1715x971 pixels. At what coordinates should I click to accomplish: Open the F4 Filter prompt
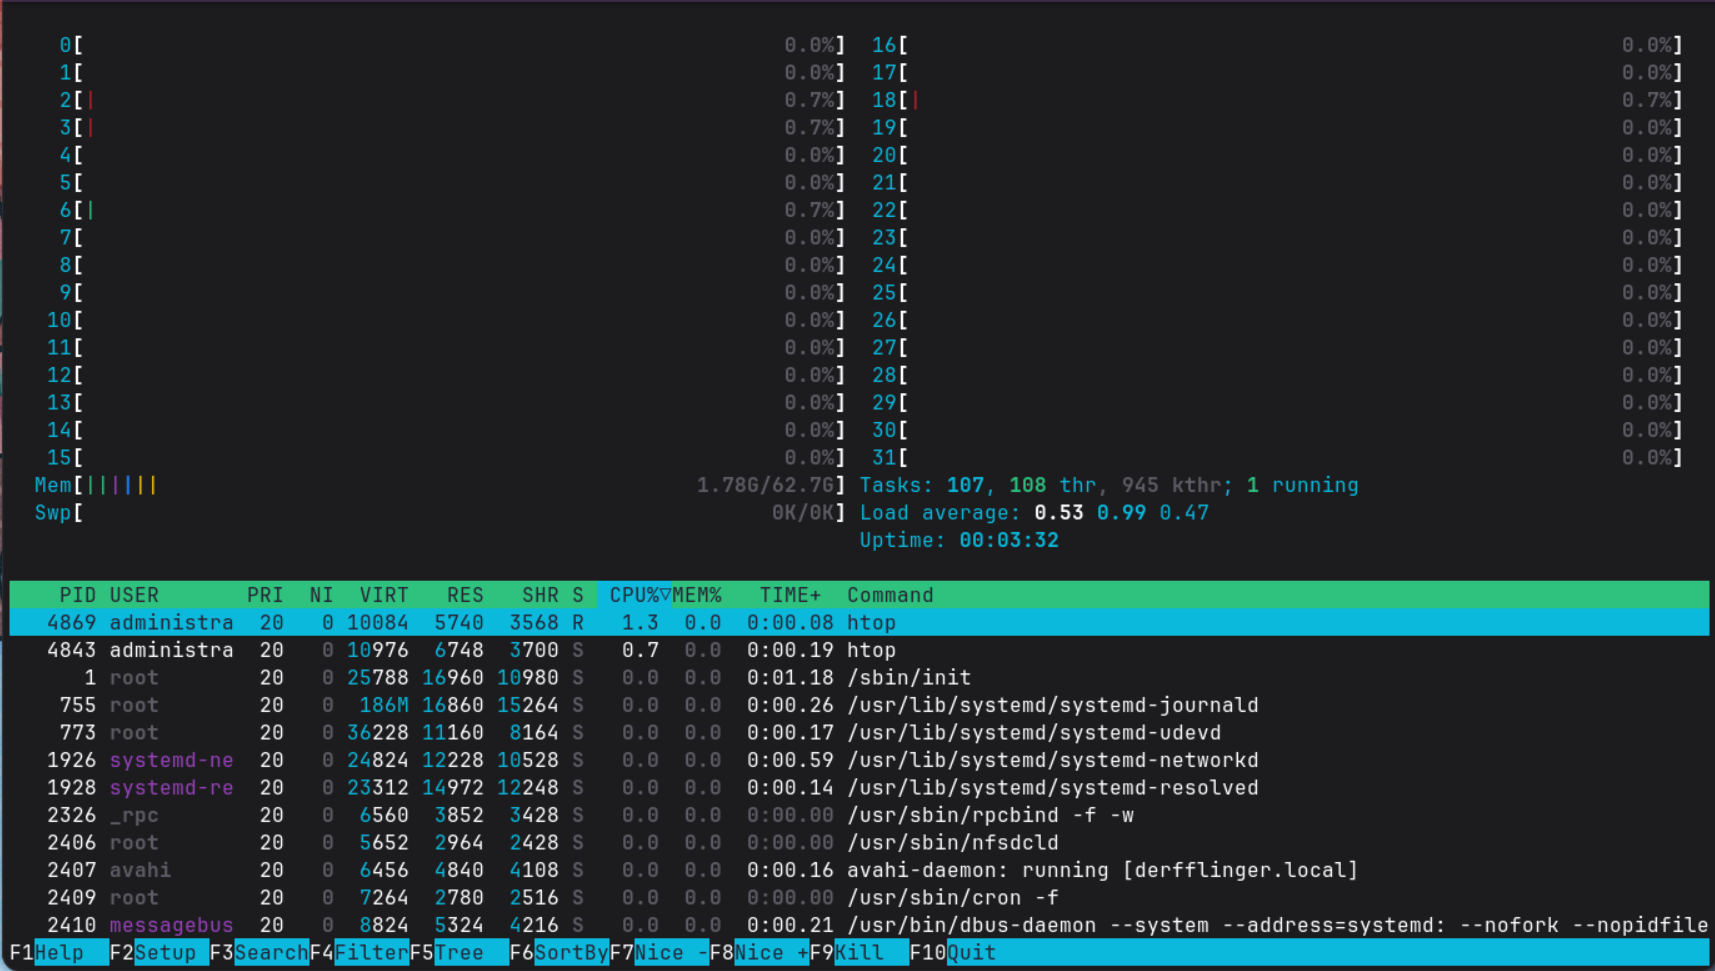(x=358, y=952)
